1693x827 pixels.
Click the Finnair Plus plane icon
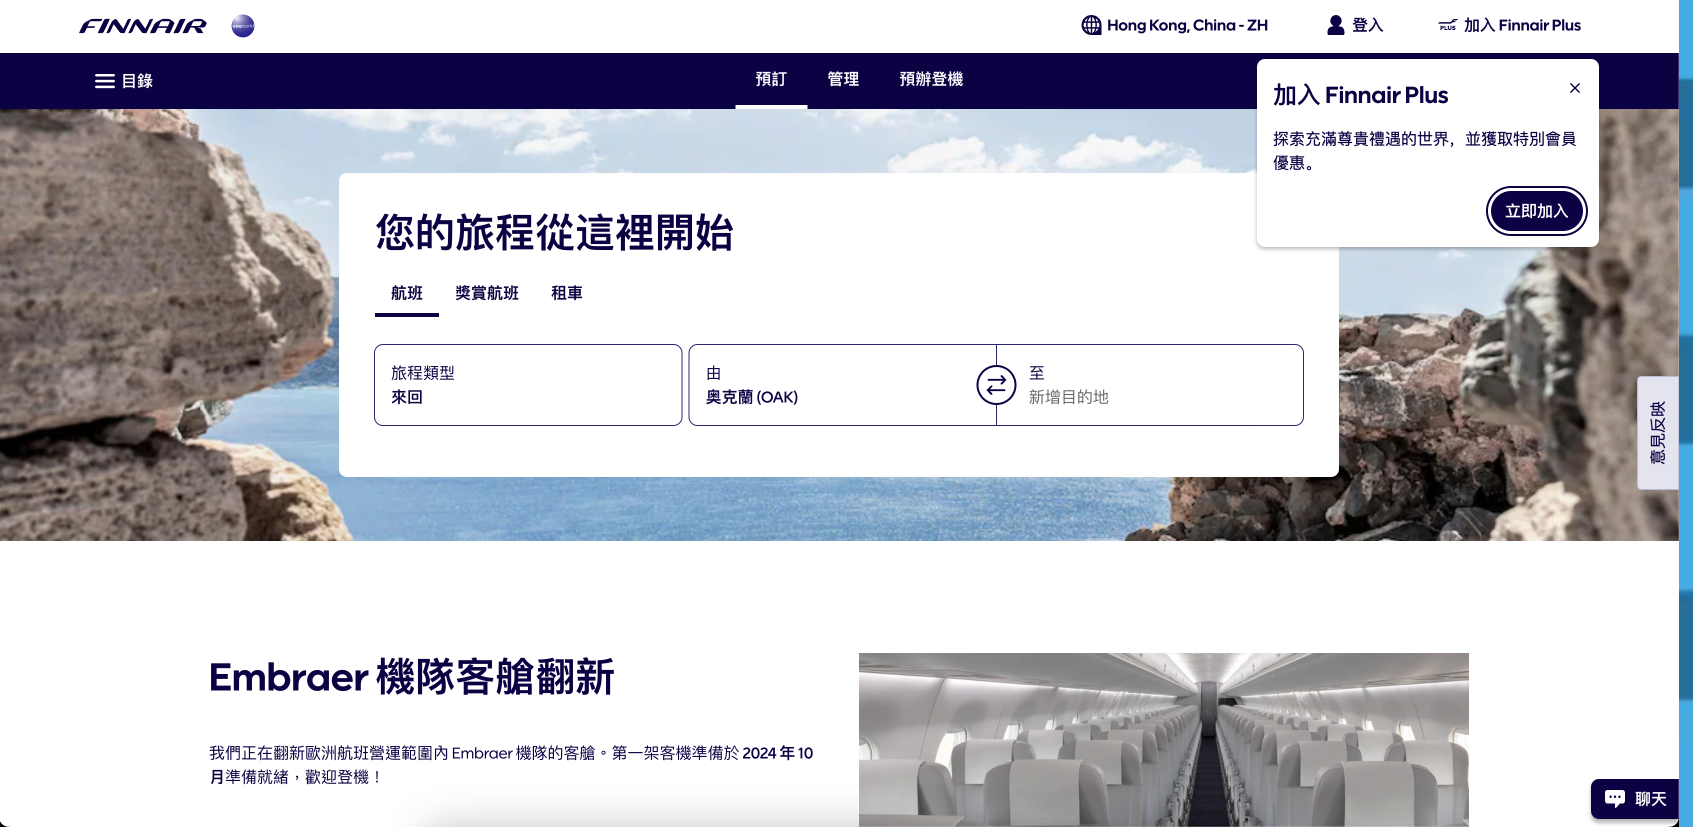click(x=1447, y=25)
